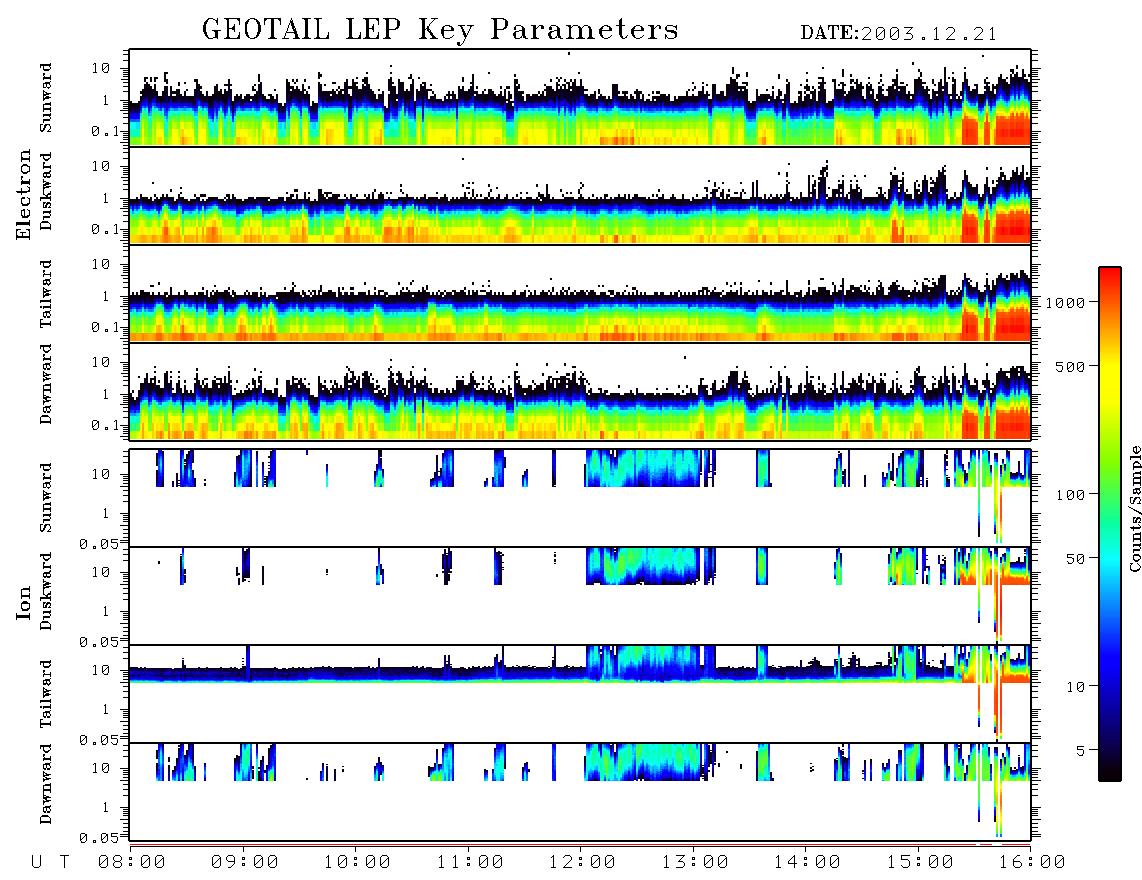Click the "09:00" time tick label
This screenshot has height=880, width=1142.
(x=245, y=863)
